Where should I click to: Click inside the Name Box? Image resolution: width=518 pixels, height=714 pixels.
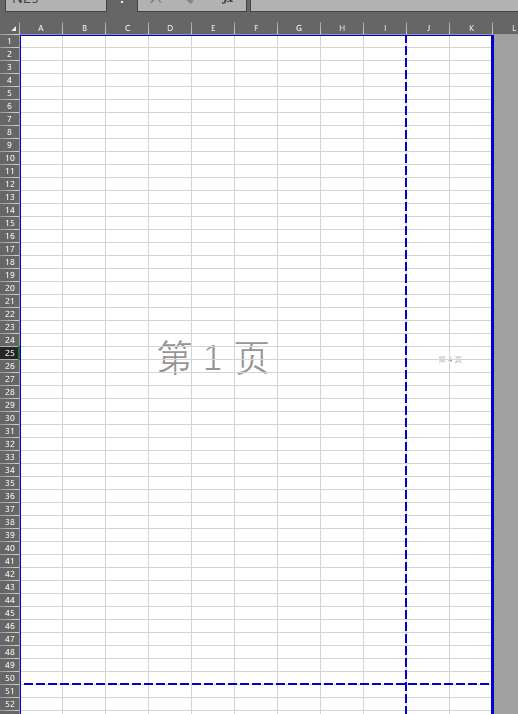tap(56, 4)
